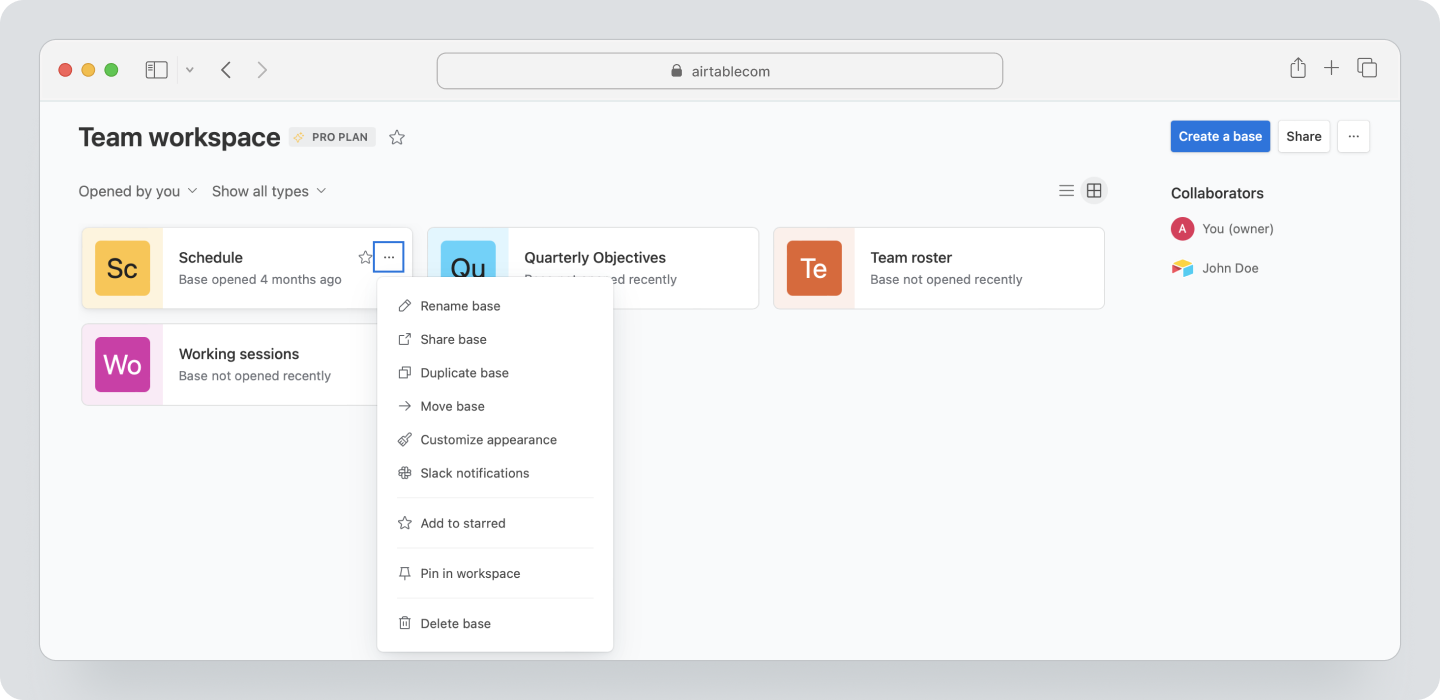1440x700 pixels.
Task: Star the Schedule base
Action: [365, 257]
